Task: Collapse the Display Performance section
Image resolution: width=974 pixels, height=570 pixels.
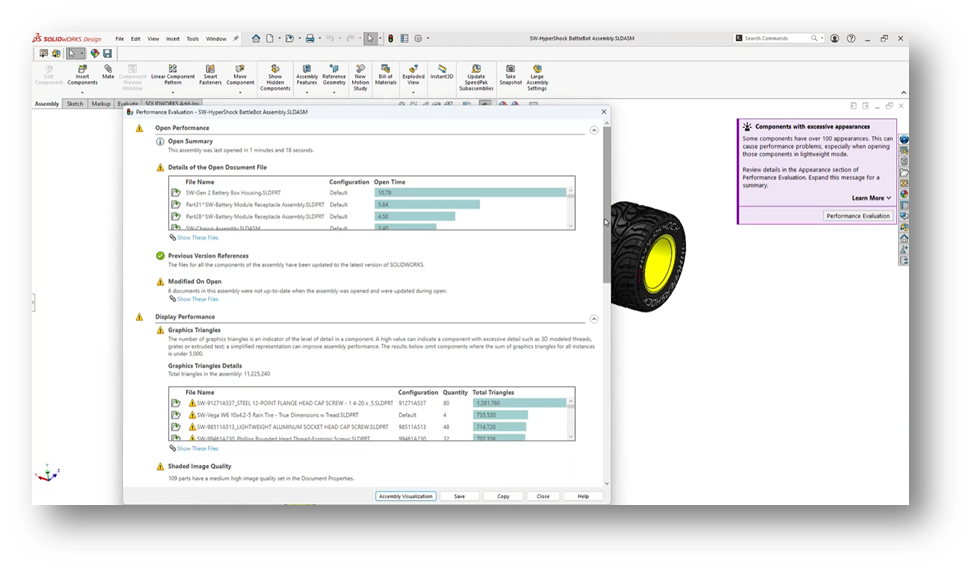Action: click(594, 319)
